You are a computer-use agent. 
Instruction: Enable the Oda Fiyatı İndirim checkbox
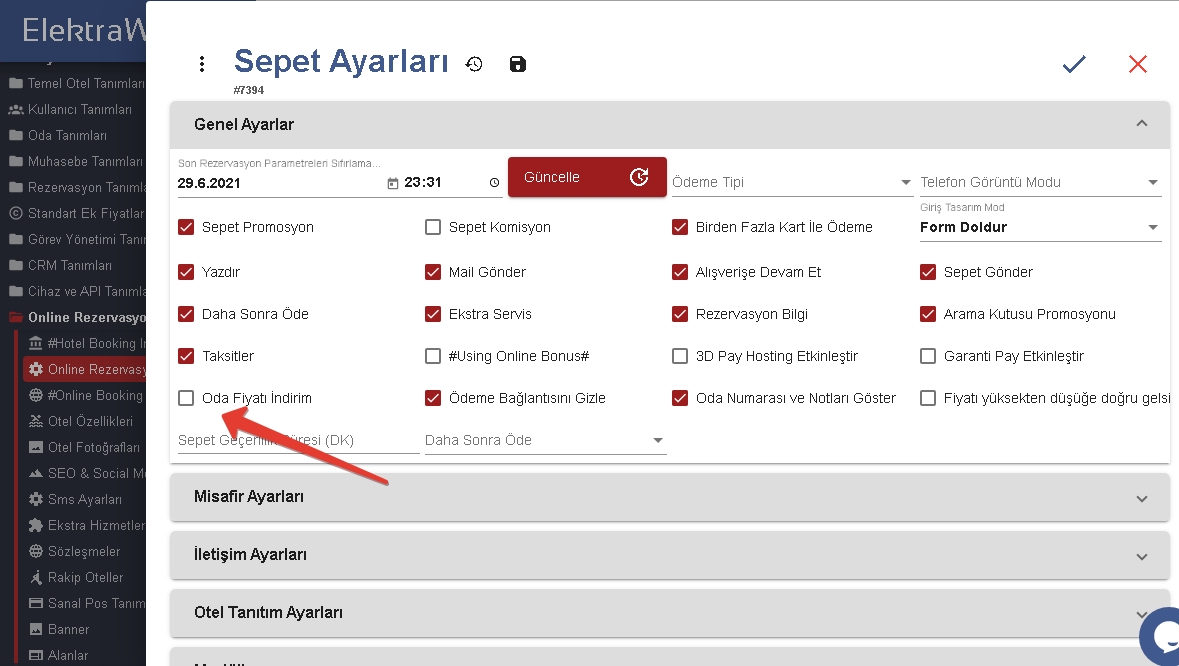186,398
